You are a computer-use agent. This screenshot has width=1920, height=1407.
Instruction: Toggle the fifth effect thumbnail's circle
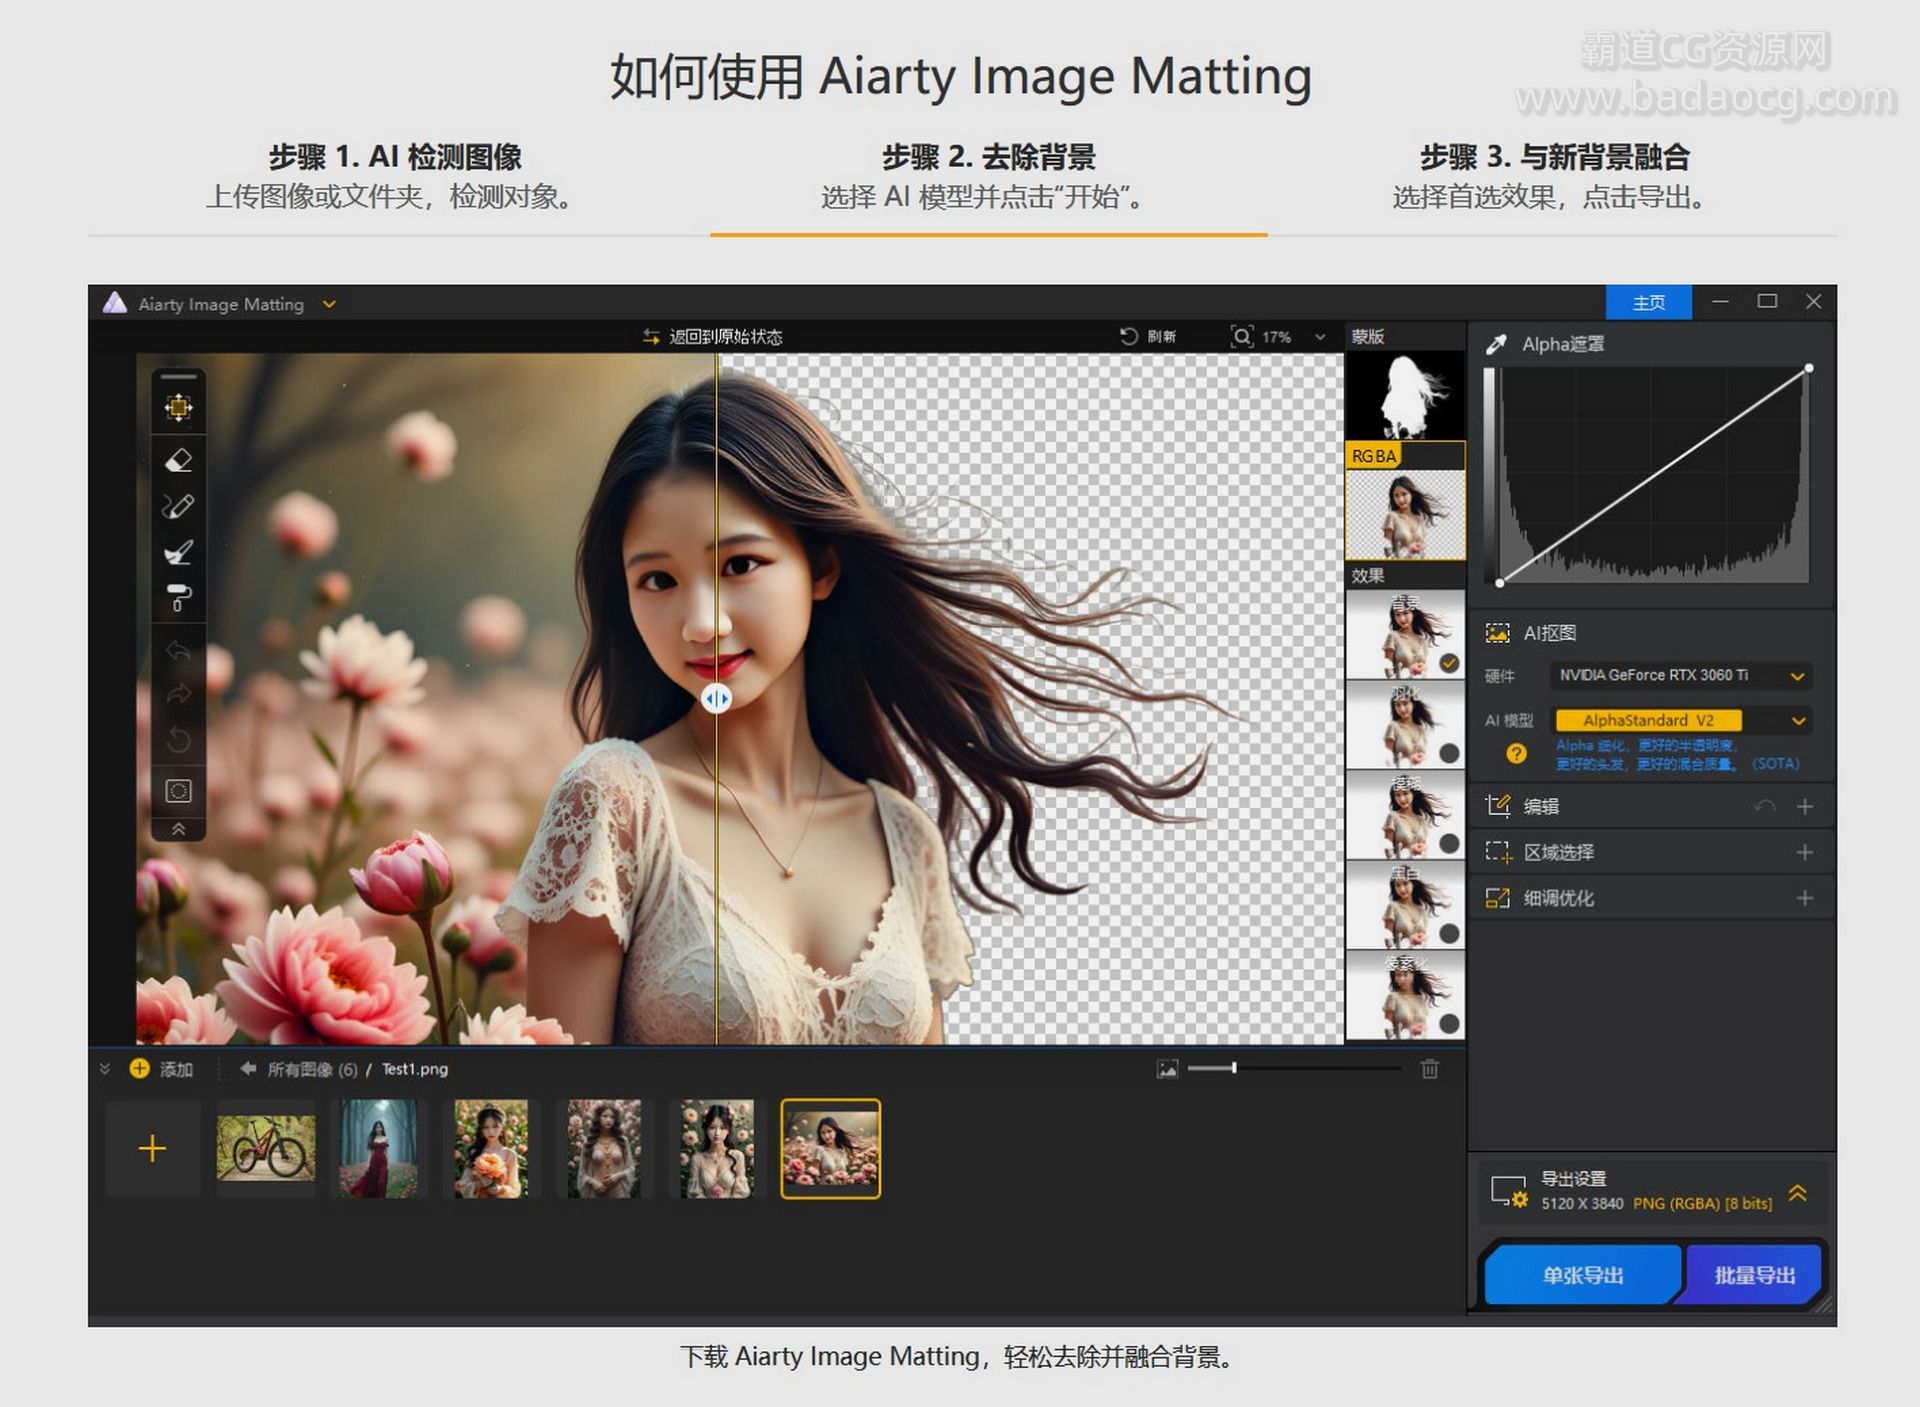(1449, 1024)
